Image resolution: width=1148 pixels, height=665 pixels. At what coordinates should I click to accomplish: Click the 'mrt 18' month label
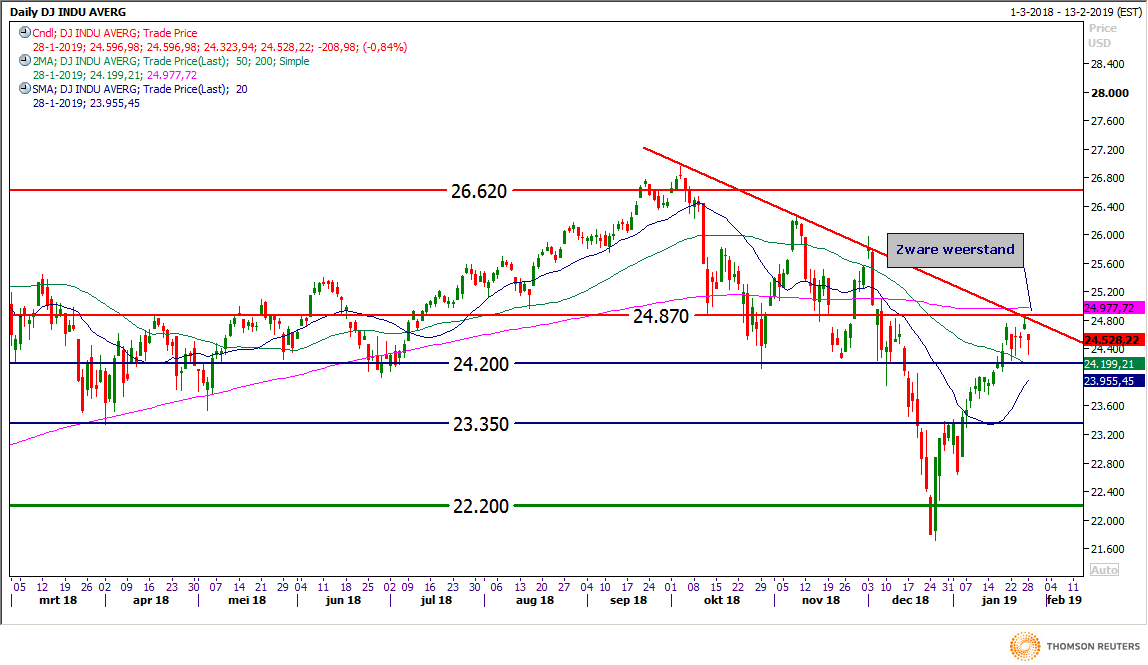[58, 601]
